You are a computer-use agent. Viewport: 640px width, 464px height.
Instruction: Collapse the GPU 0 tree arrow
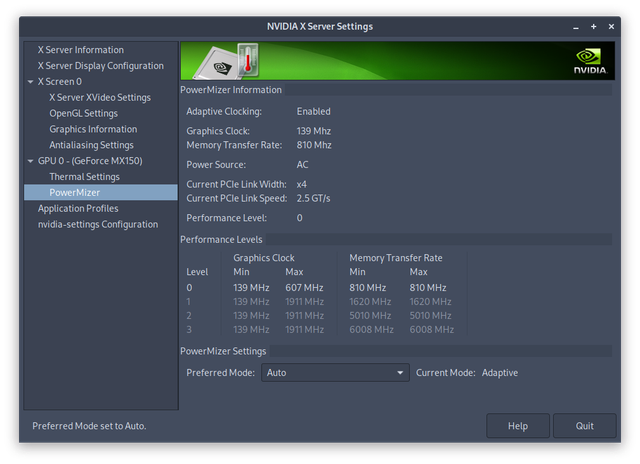pyautogui.click(x=30, y=161)
